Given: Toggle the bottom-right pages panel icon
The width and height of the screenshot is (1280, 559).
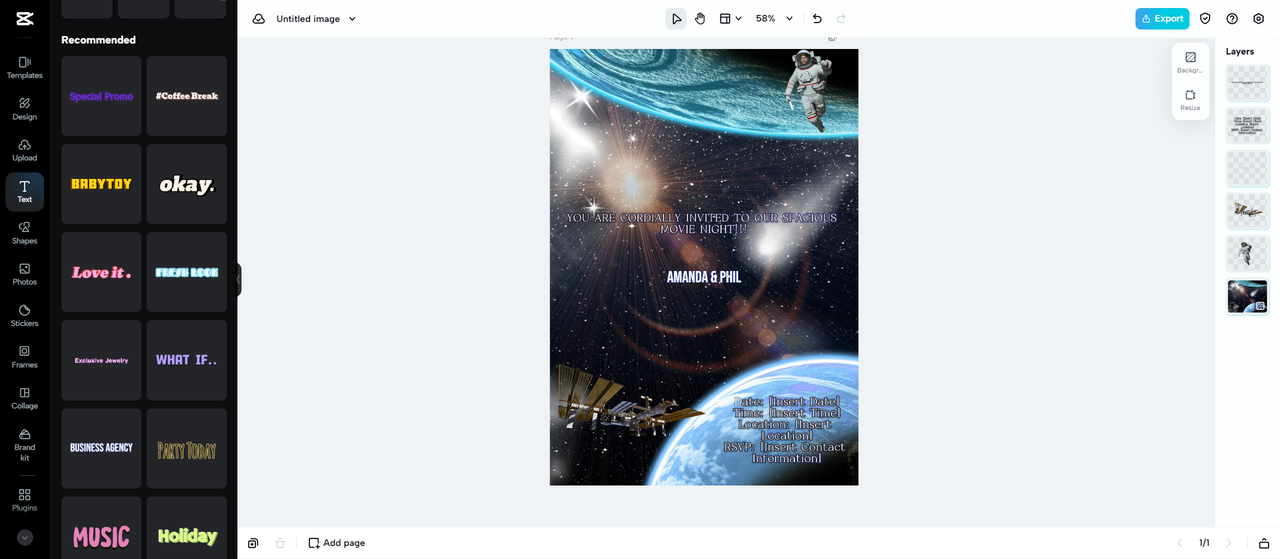Looking at the screenshot, I should (1262, 543).
